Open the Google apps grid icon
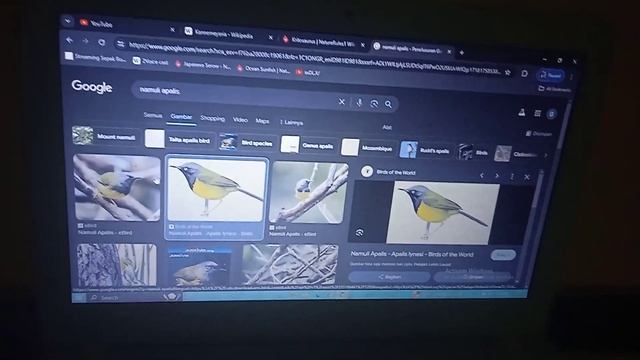The height and width of the screenshot is (360, 640). [538, 113]
